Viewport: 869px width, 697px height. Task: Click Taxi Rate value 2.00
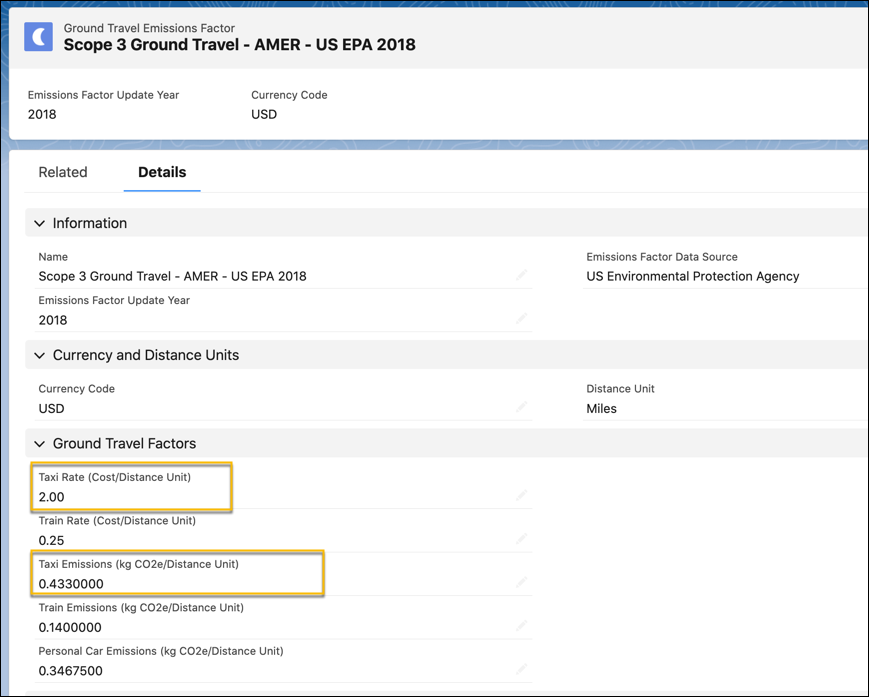(52, 497)
